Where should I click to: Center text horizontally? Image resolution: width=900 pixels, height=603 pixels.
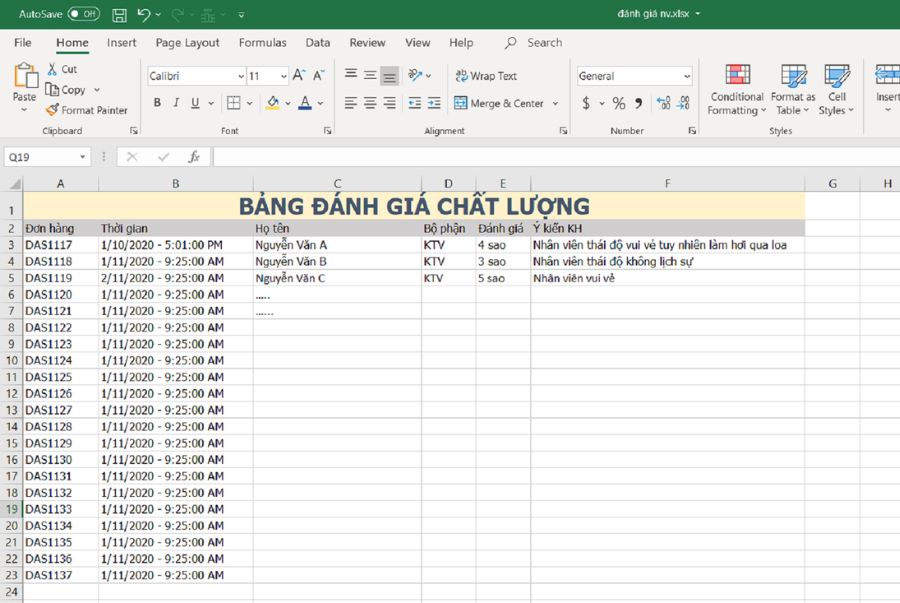click(x=370, y=103)
